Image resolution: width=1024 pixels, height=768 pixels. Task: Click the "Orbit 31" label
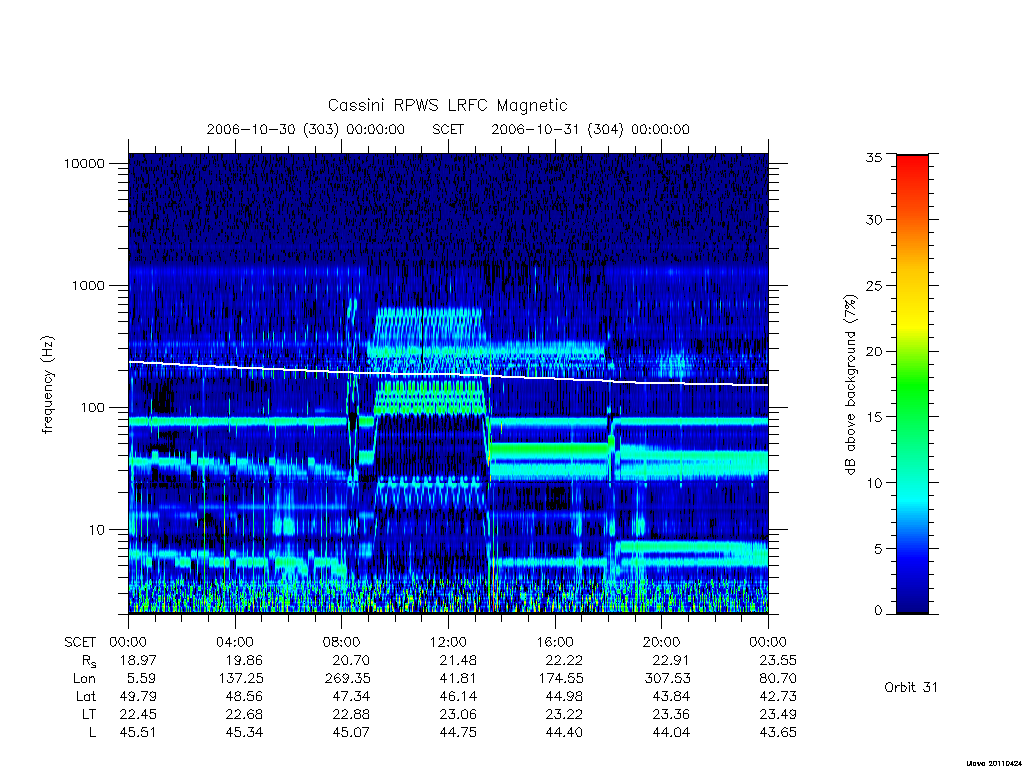pos(910,687)
